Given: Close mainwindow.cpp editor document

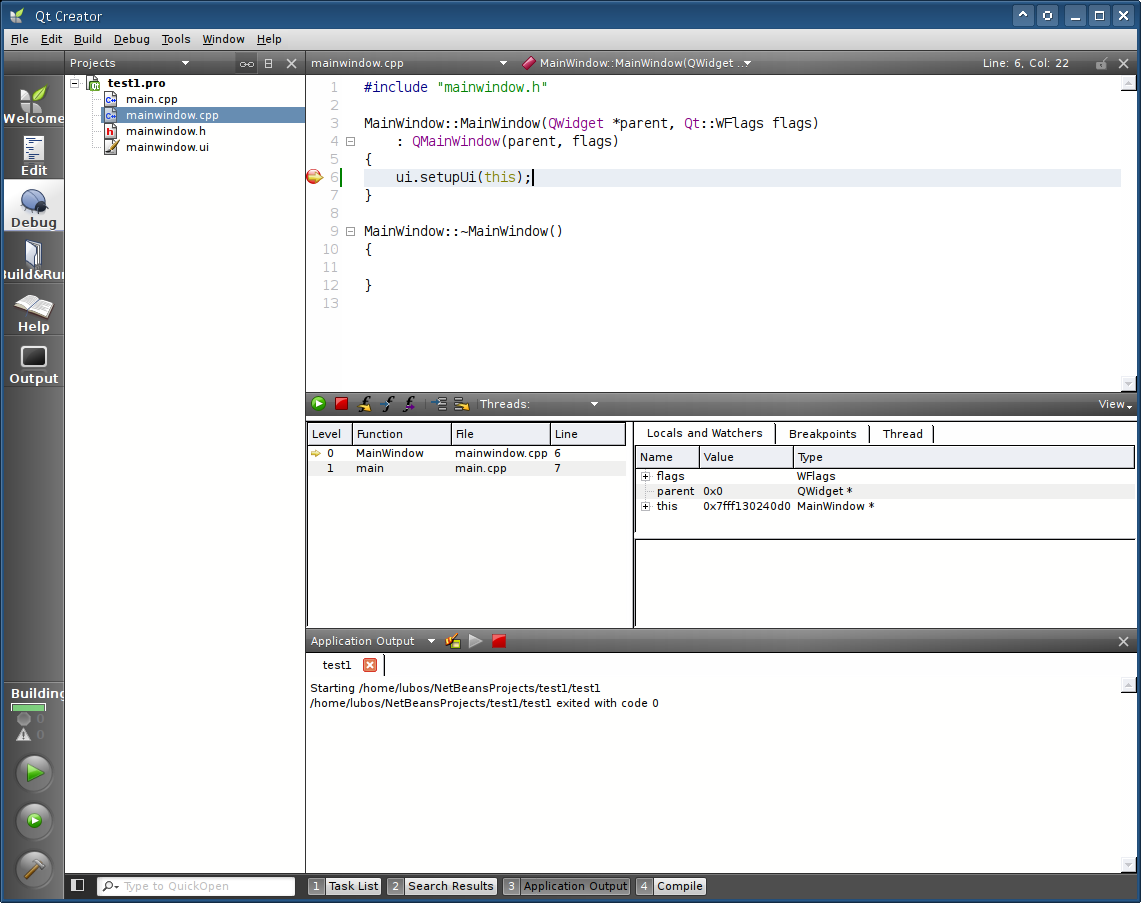Looking at the screenshot, I should point(1124,63).
